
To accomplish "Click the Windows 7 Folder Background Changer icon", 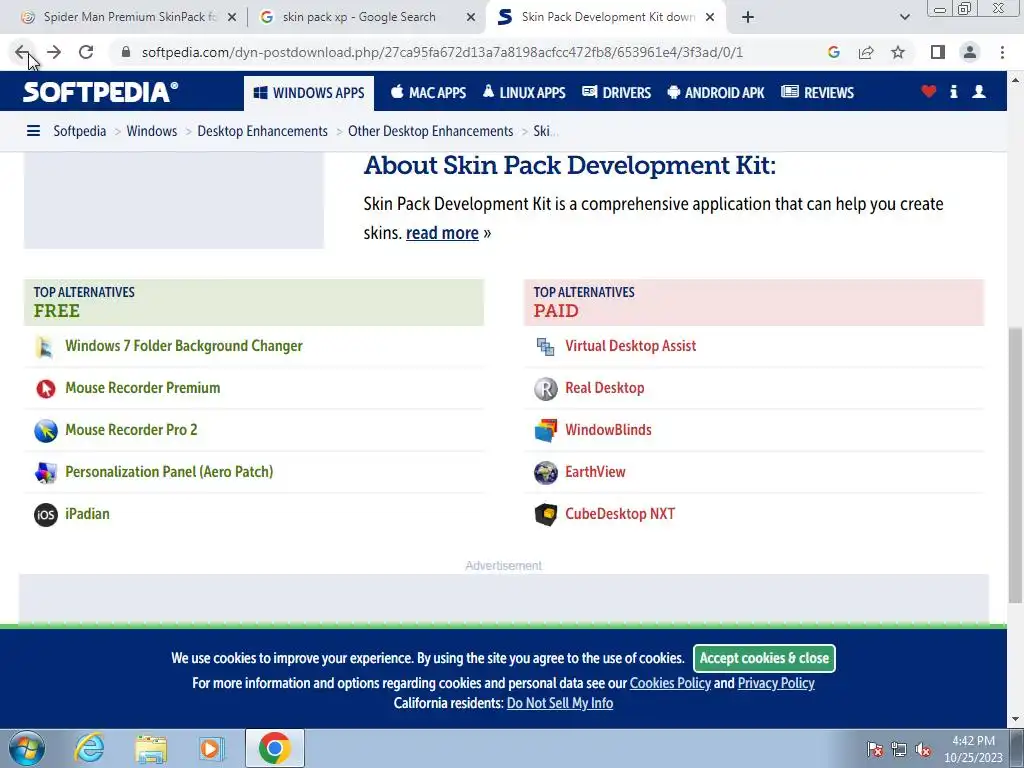I will tap(45, 347).
